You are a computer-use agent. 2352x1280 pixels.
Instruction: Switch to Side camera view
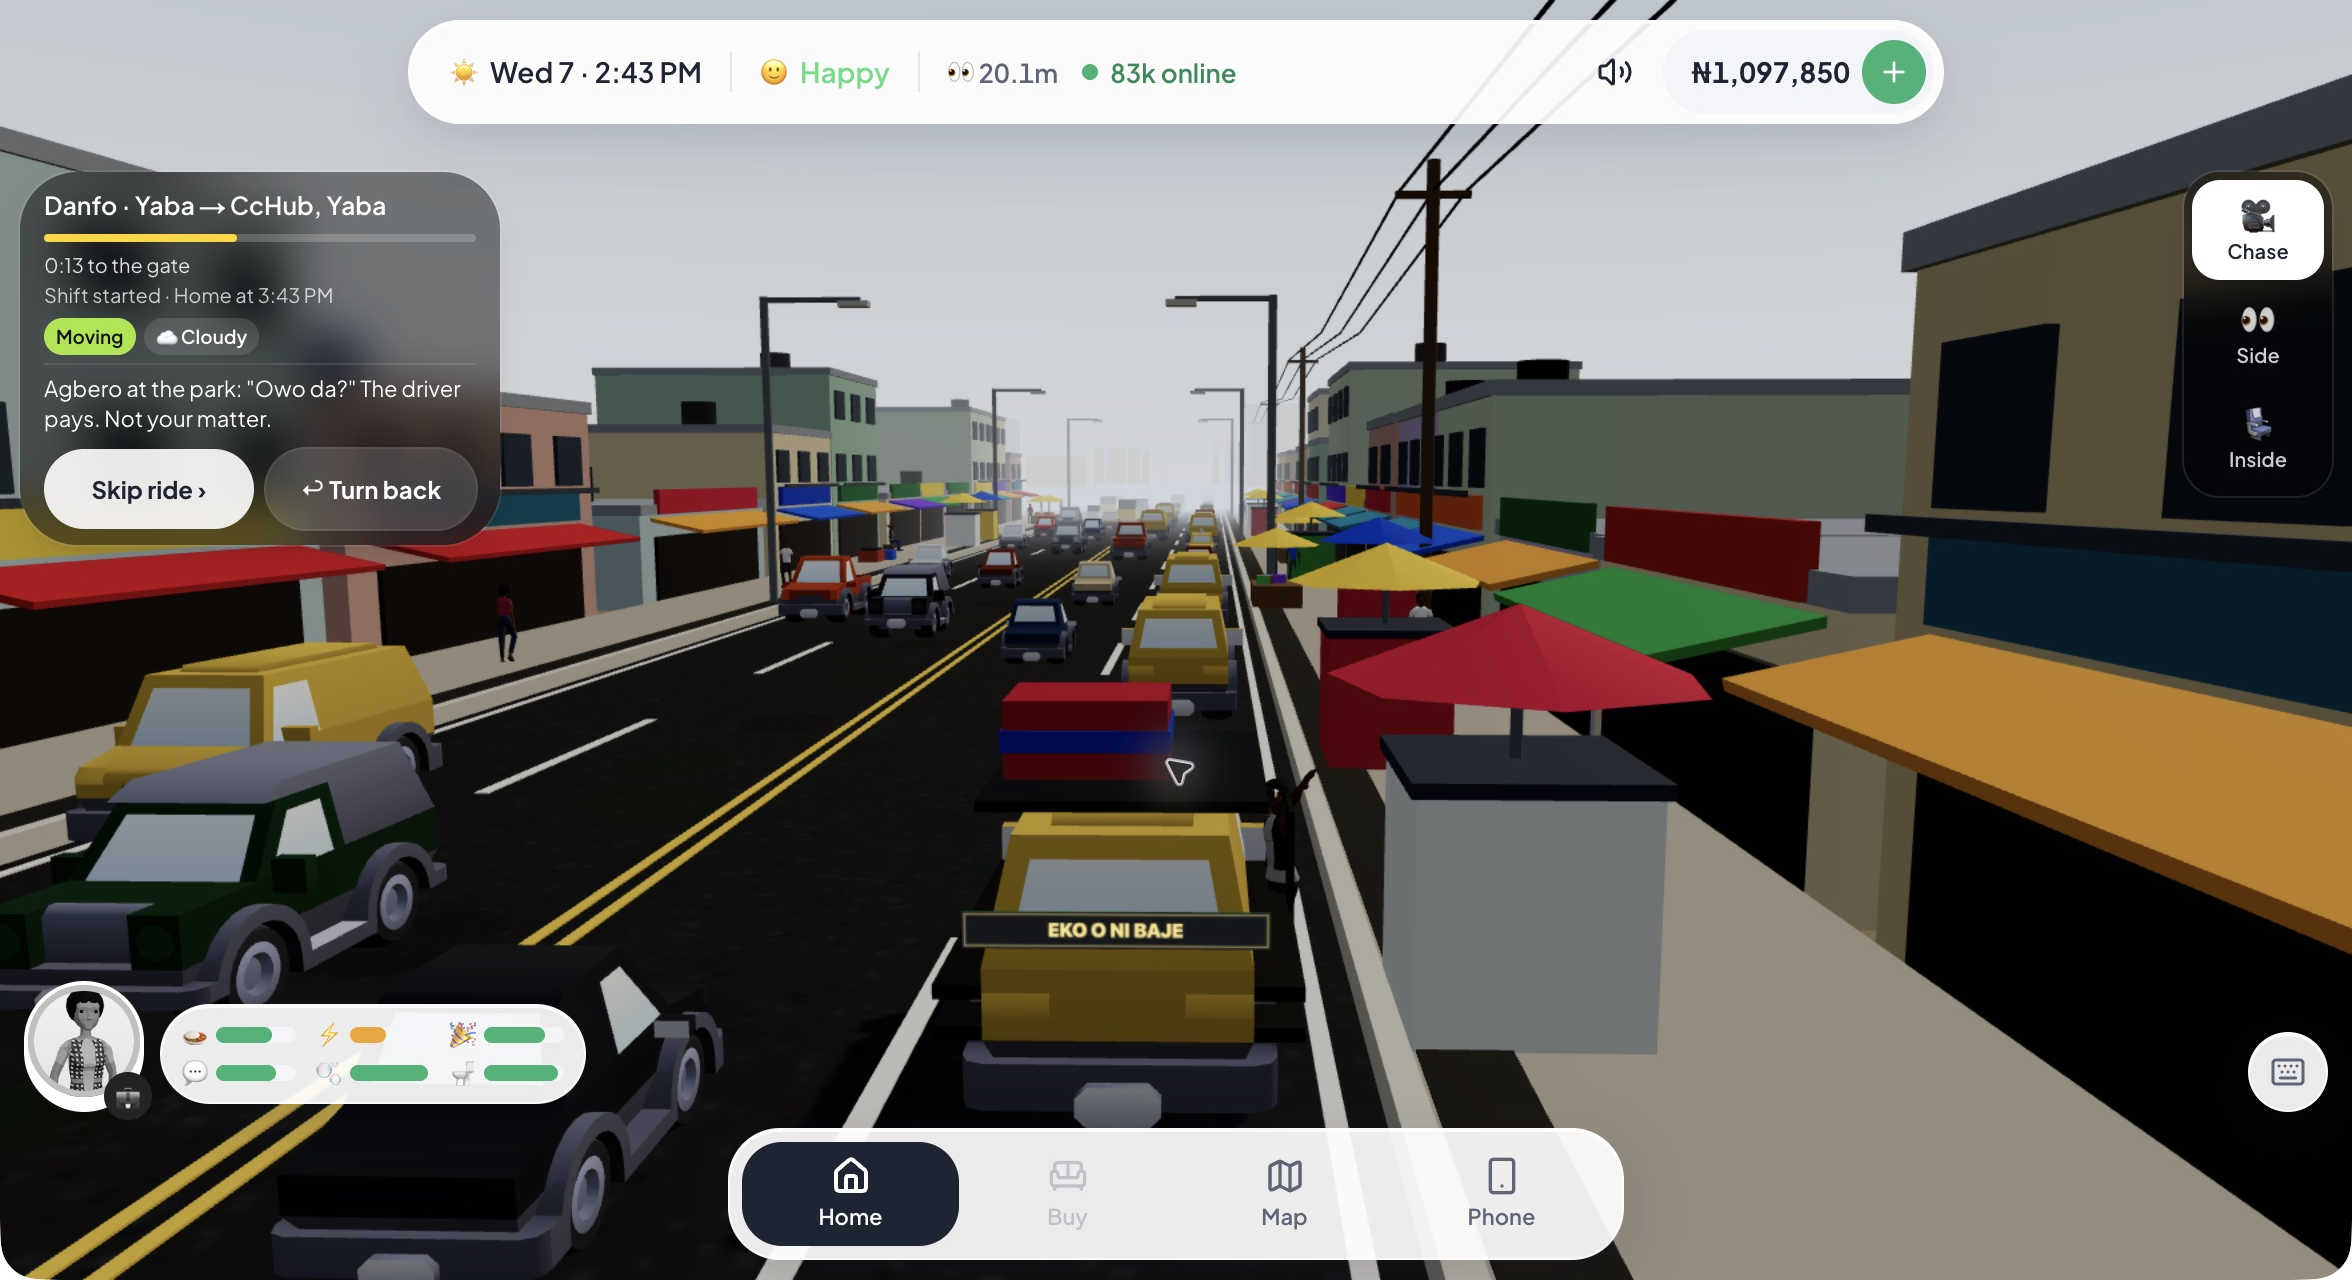click(x=2257, y=335)
